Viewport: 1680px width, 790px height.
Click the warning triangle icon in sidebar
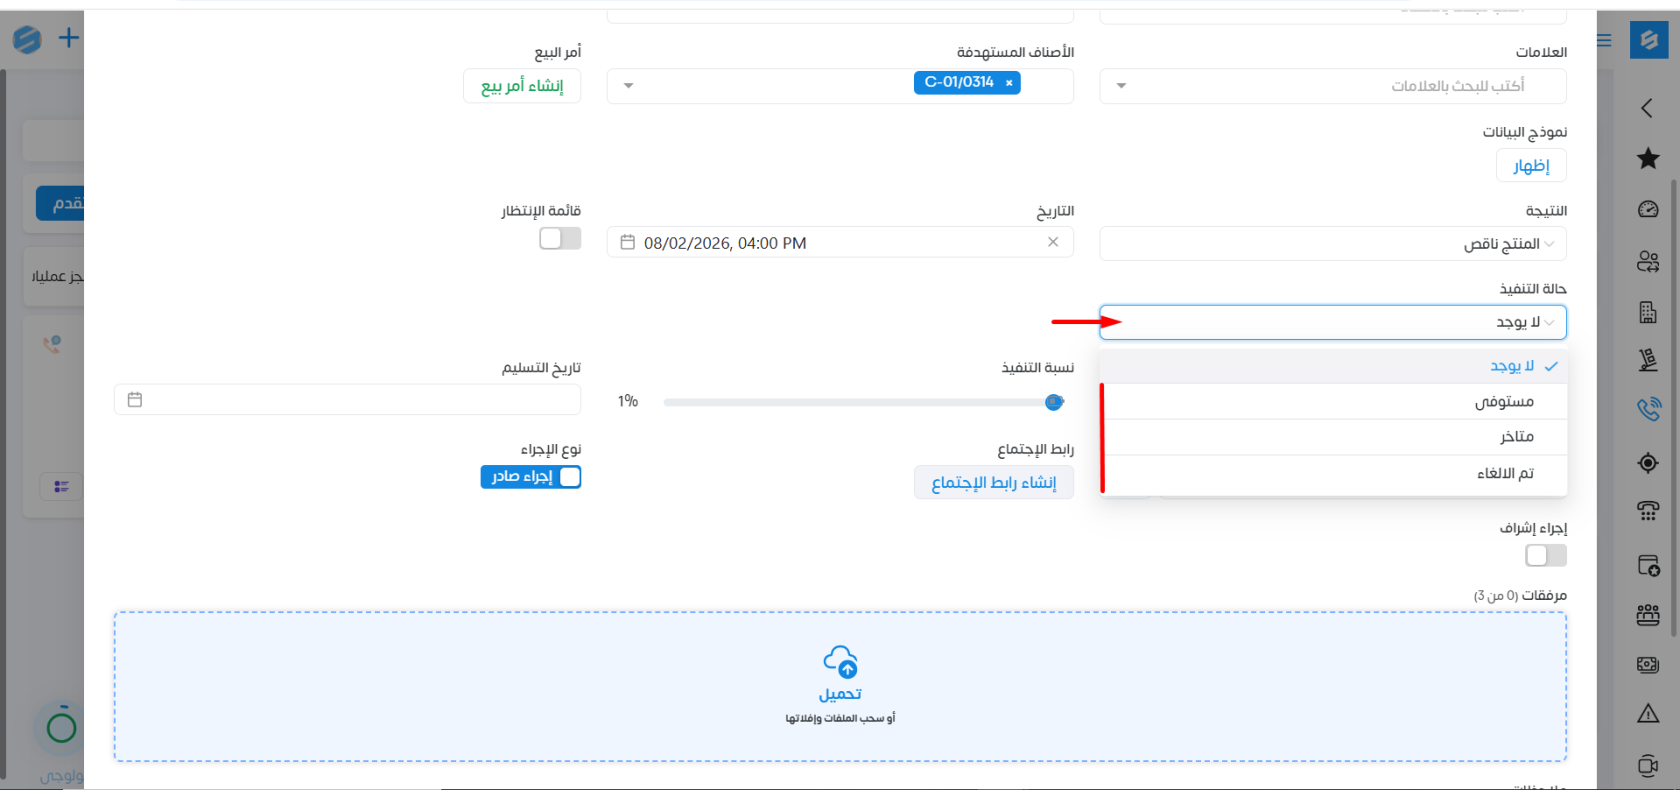coord(1648,713)
